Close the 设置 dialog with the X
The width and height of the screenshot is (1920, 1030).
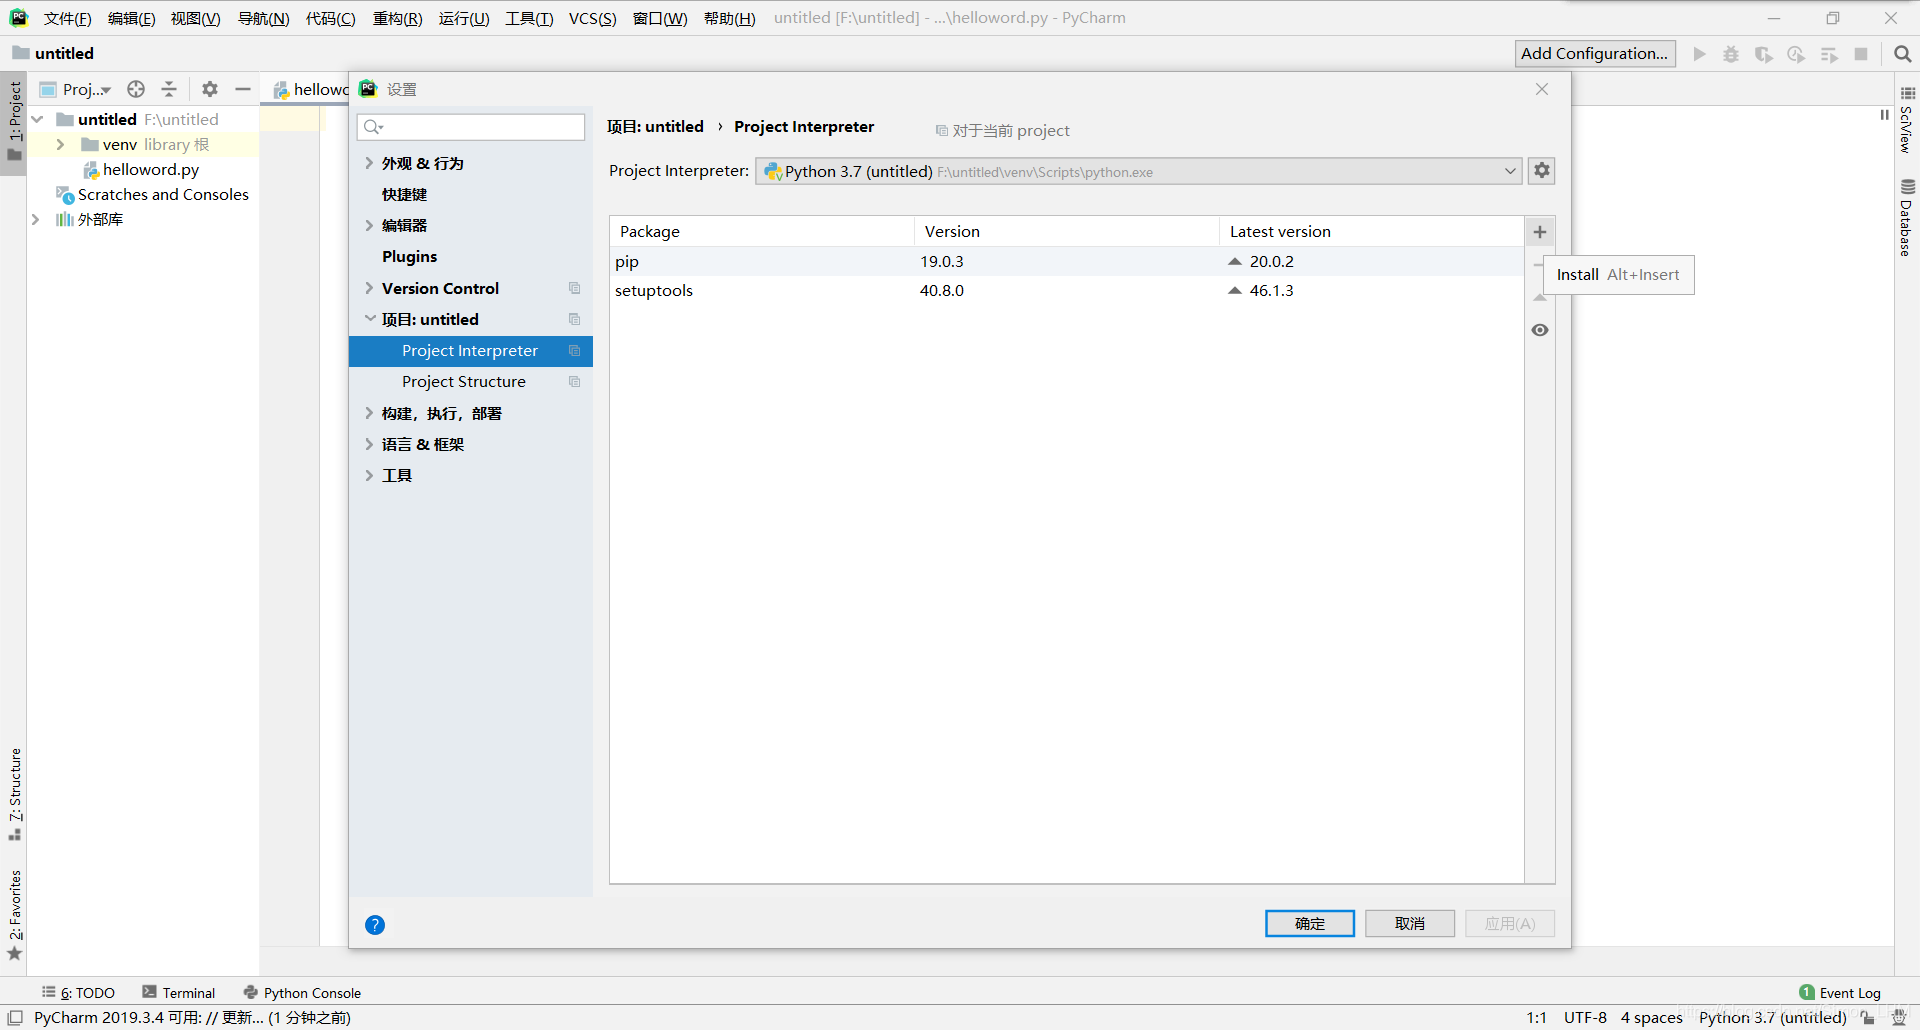[x=1542, y=89]
